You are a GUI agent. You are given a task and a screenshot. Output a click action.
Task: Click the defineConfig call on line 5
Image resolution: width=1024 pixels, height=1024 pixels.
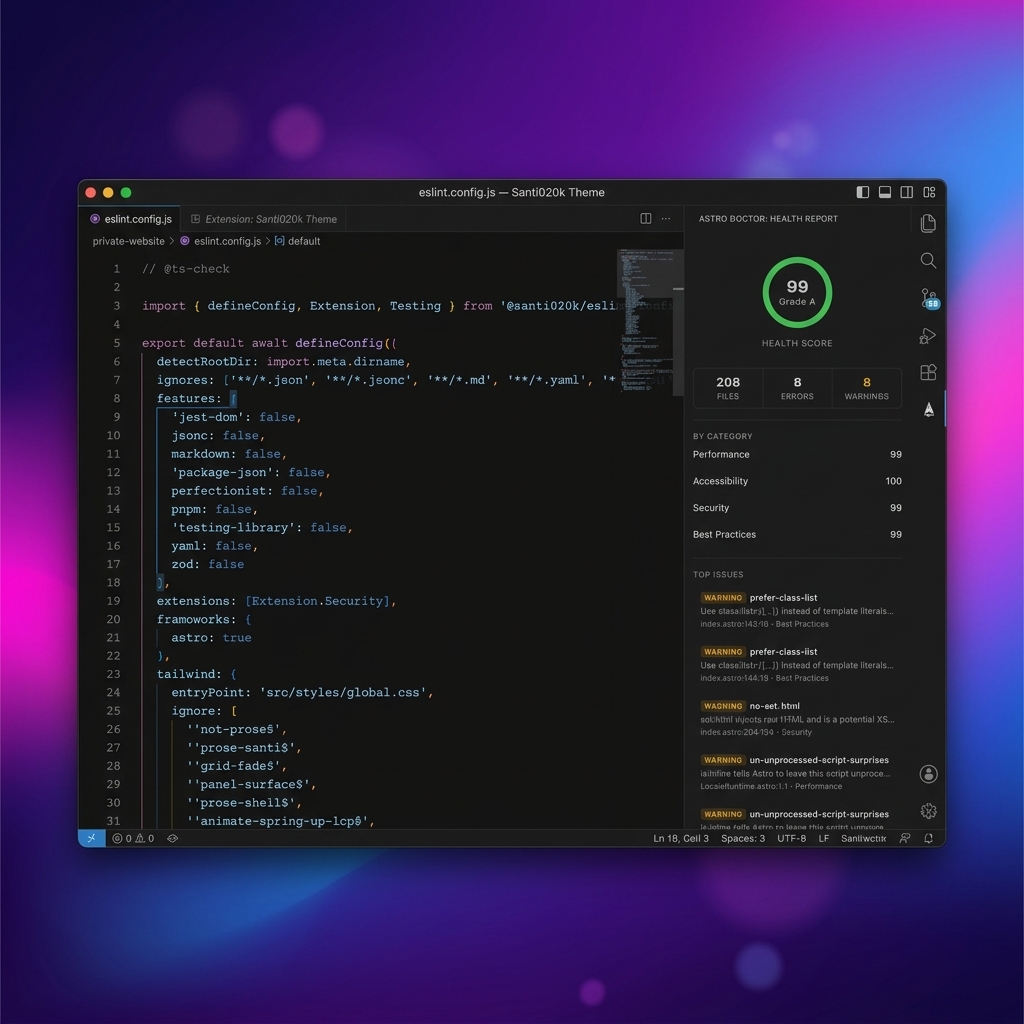(338, 343)
